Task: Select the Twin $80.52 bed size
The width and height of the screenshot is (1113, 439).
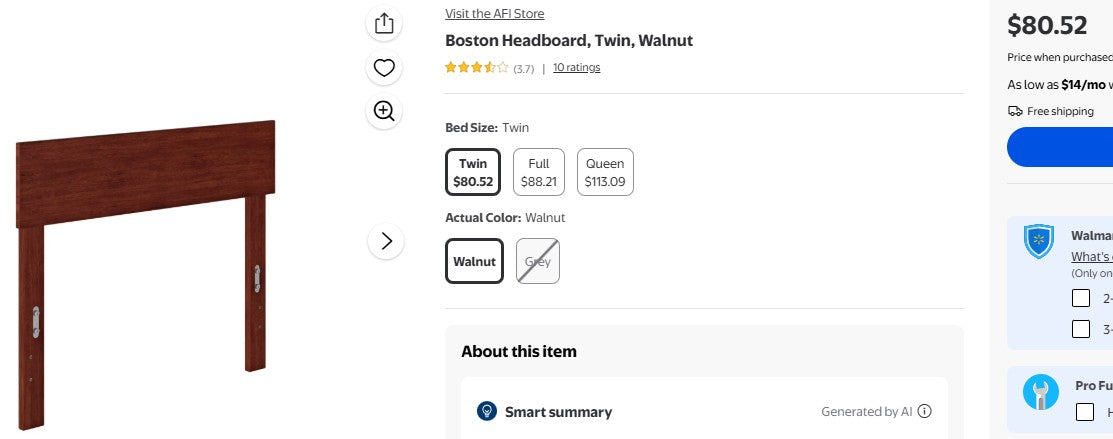Action: [473, 172]
